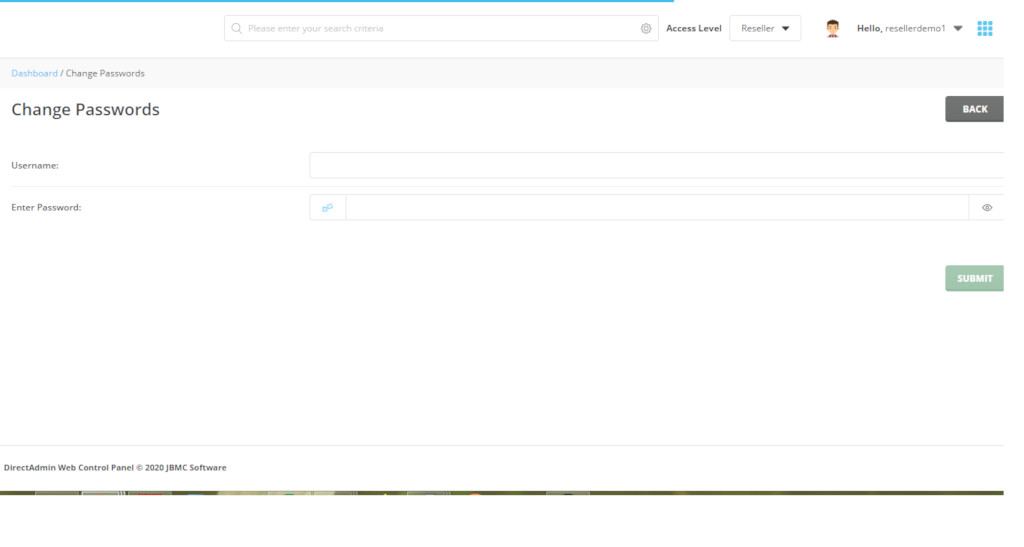
Task: Click the Username: label
Action: click(x=35, y=165)
